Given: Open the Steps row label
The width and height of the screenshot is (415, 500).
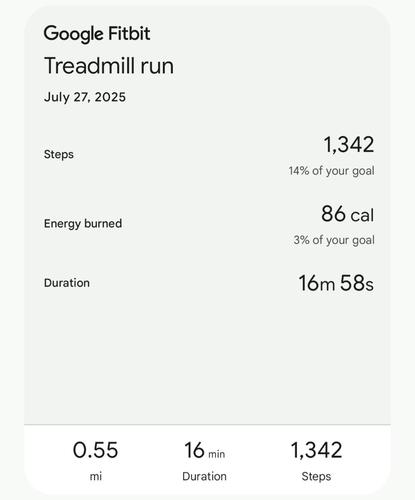Looking at the screenshot, I should click(x=59, y=154).
